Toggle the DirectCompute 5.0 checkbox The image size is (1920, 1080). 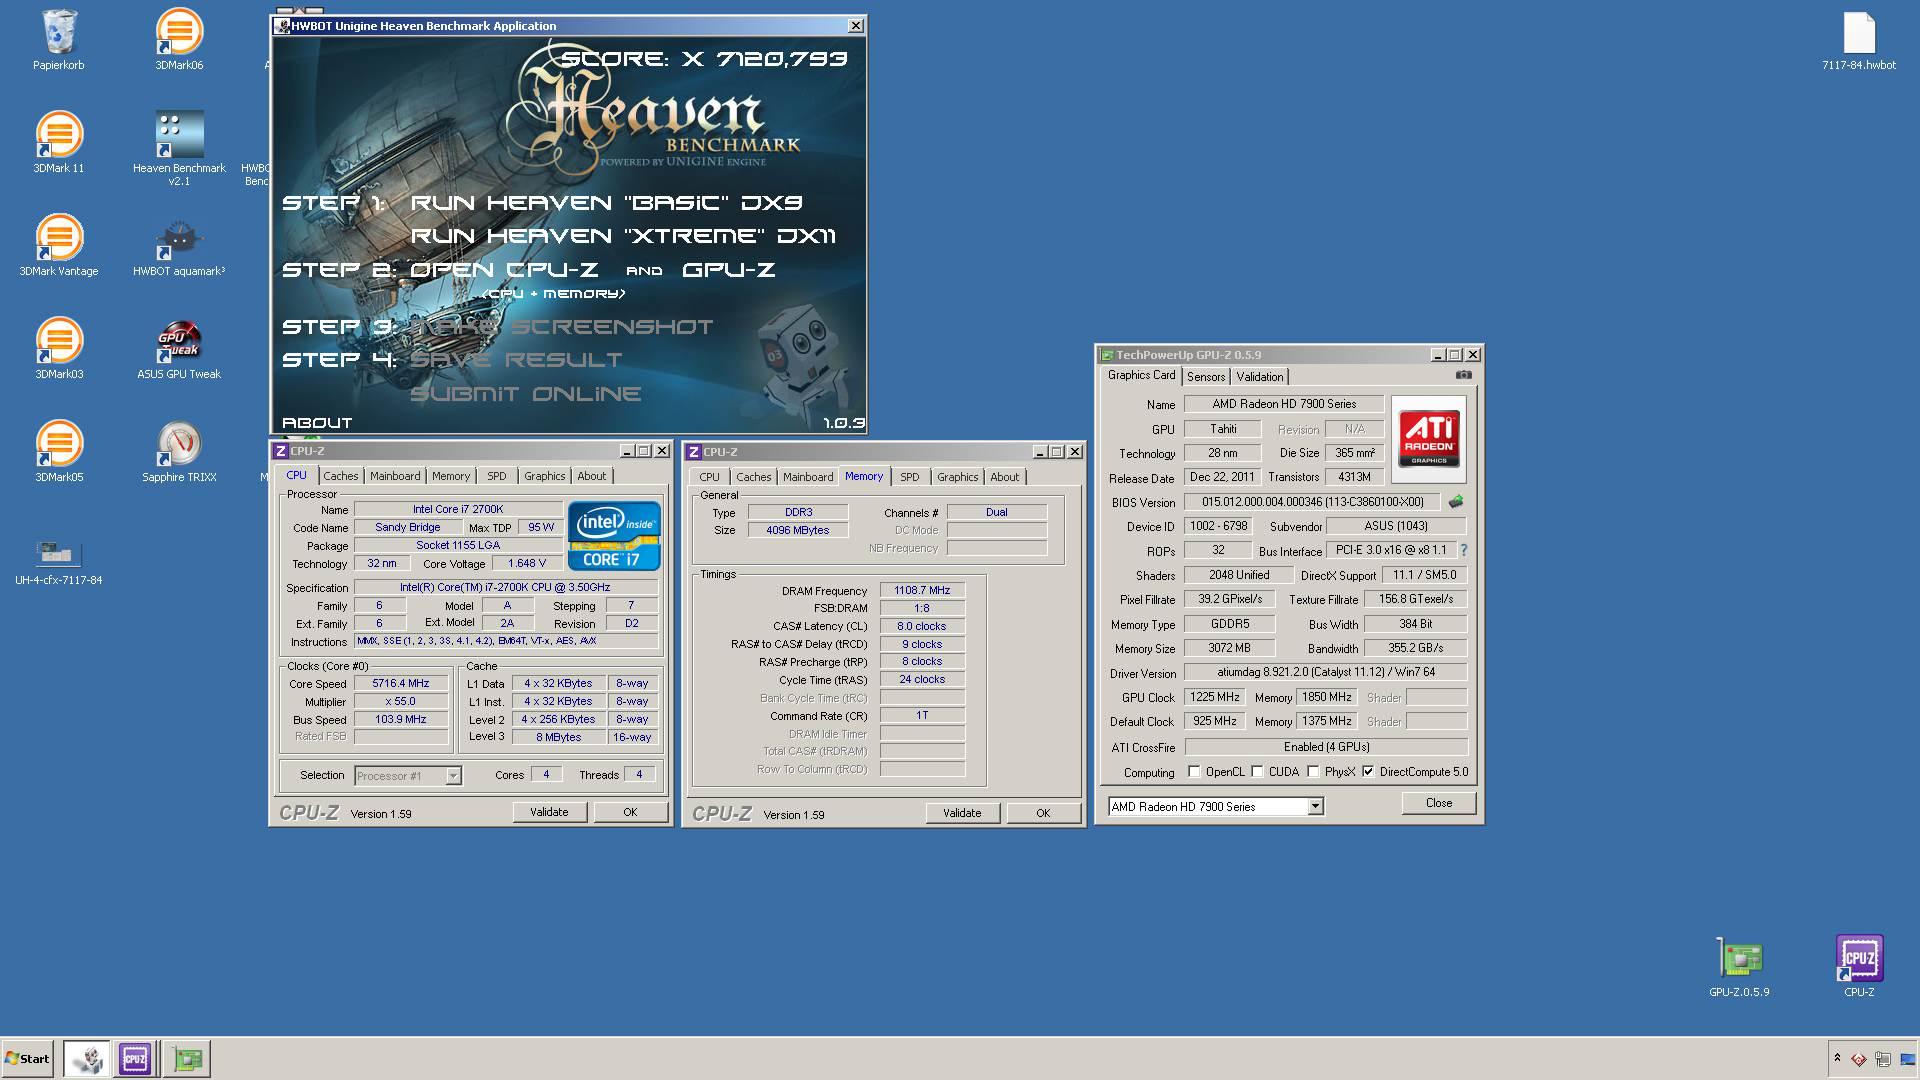[x=1368, y=772]
